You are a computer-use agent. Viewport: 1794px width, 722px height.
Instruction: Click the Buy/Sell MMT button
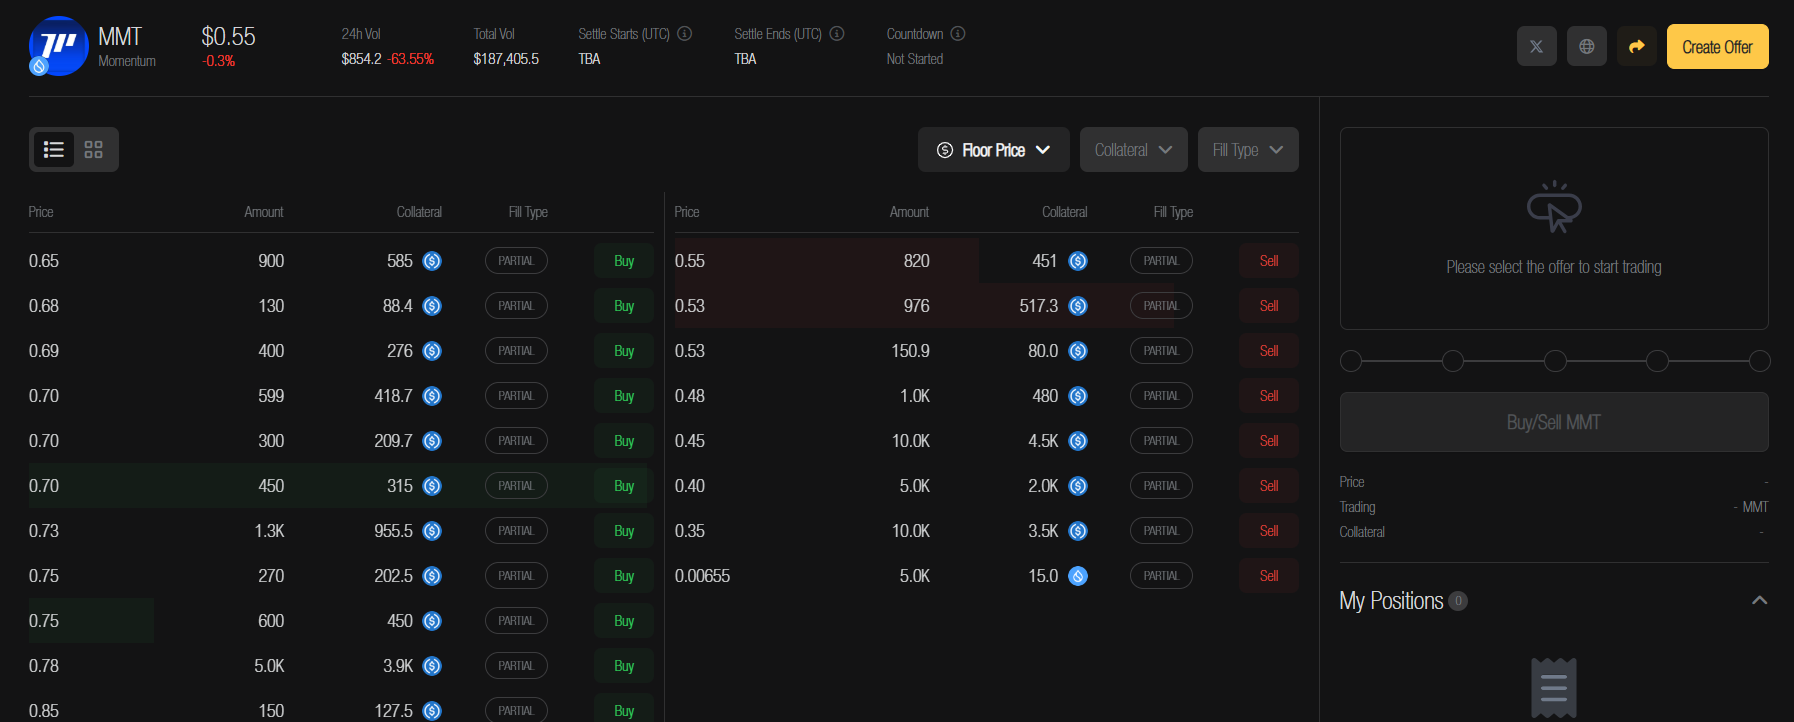[x=1554, y=422]
